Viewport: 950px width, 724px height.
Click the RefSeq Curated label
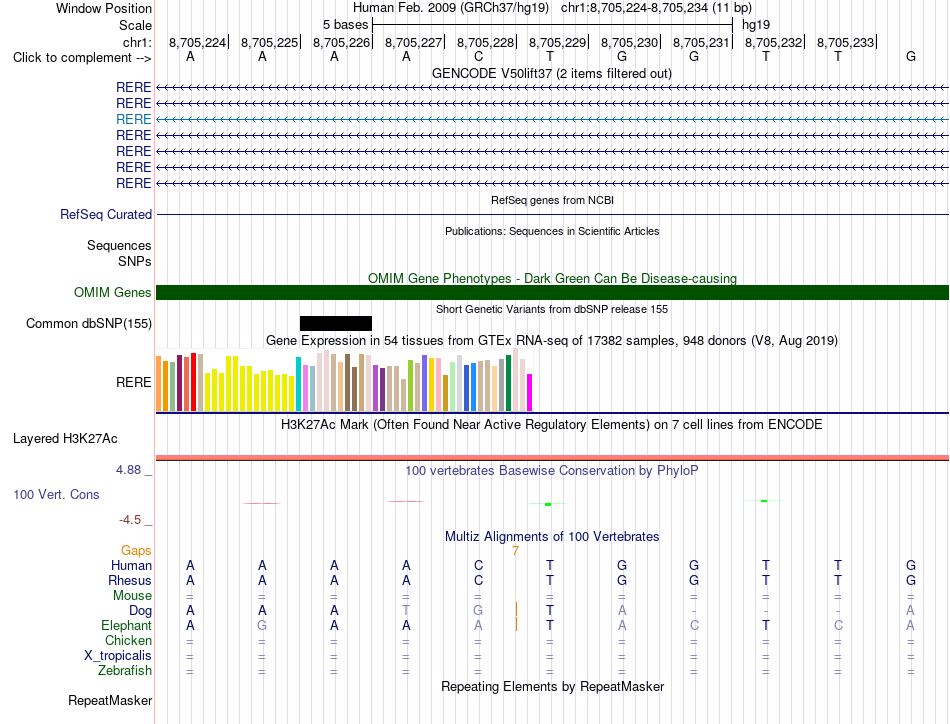[106, 214]
